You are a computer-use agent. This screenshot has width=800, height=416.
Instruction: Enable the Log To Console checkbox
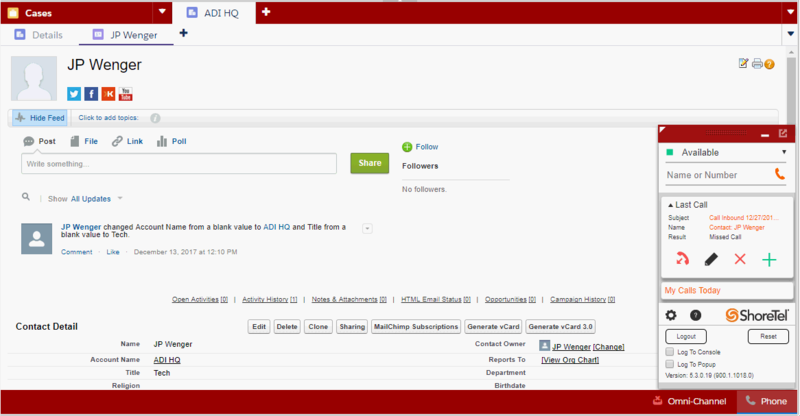tap(669, 352)
